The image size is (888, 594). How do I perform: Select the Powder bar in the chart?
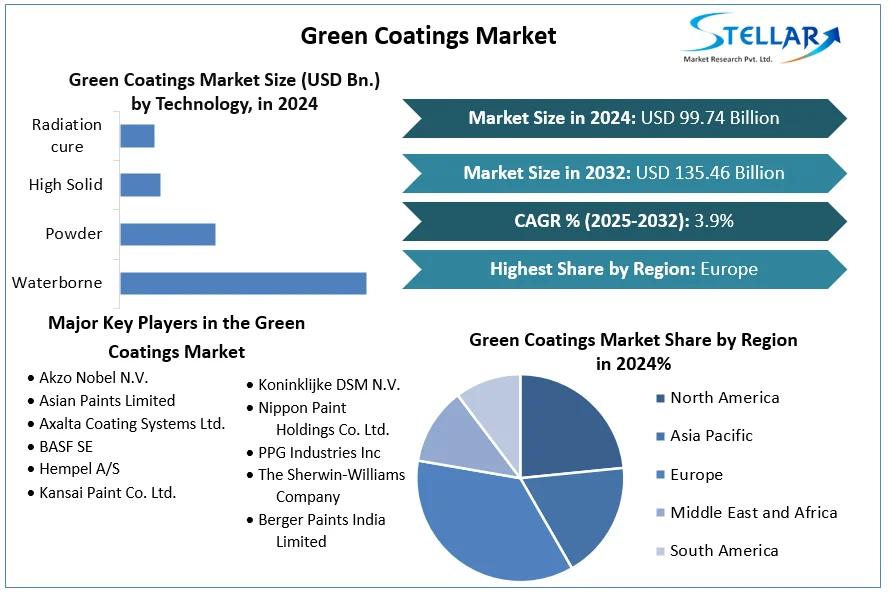pos(167,234)
